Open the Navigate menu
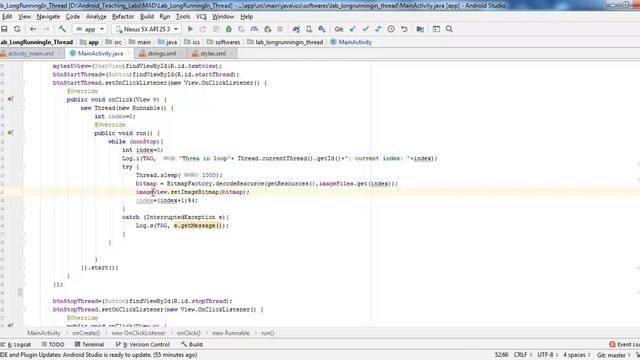Image resolution: width=640 pixels, height=360 pixels. [48, 16]
